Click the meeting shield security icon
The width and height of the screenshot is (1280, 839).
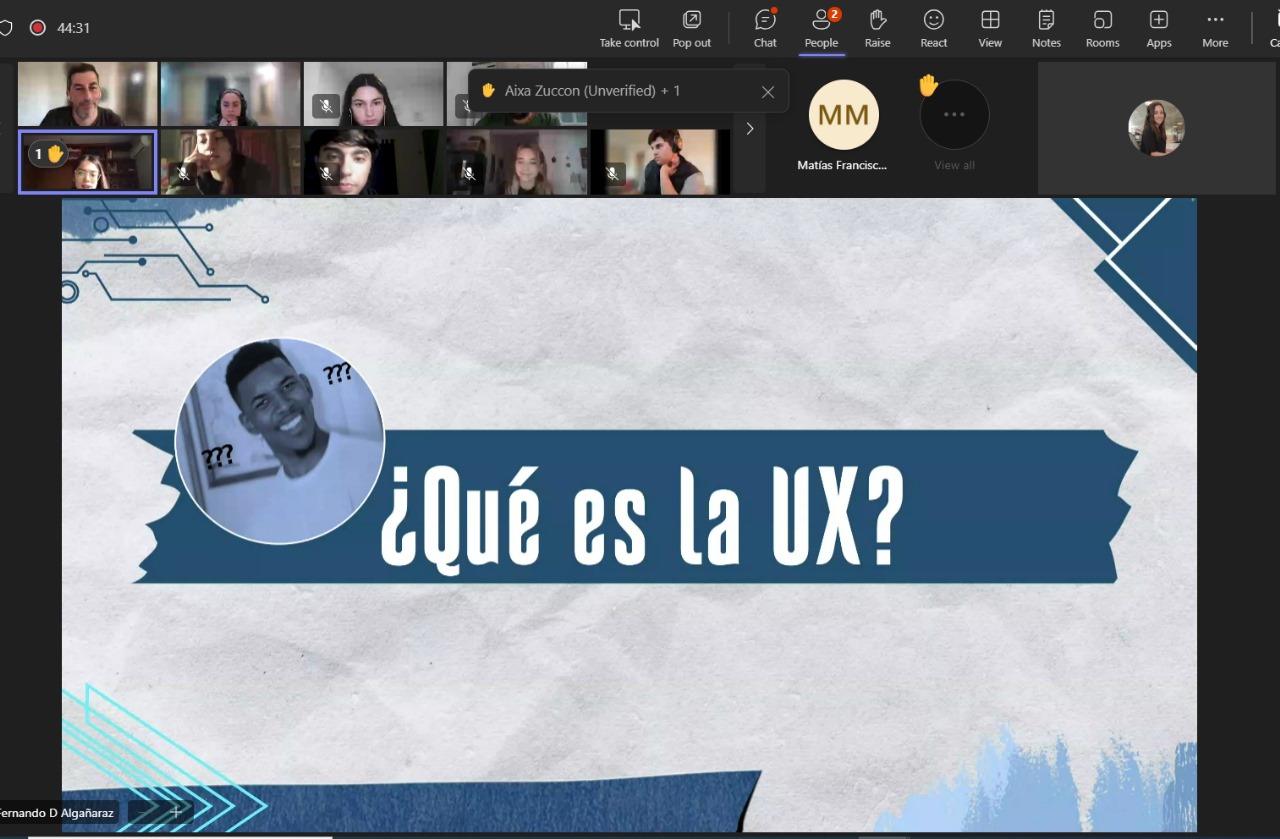(x=5, y=28)
